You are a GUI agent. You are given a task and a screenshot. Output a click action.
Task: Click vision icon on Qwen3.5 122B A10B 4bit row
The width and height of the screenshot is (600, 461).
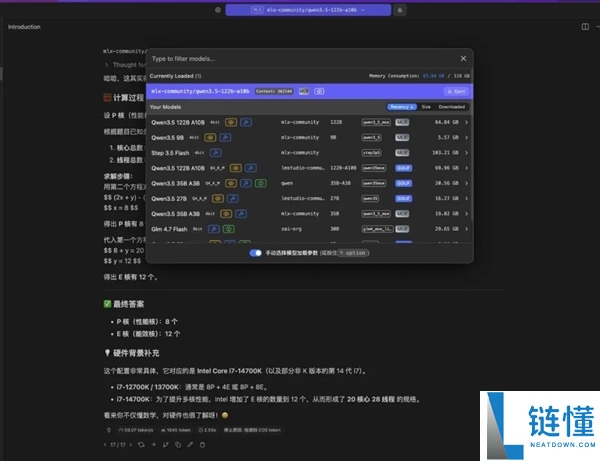tap(231, 122)
